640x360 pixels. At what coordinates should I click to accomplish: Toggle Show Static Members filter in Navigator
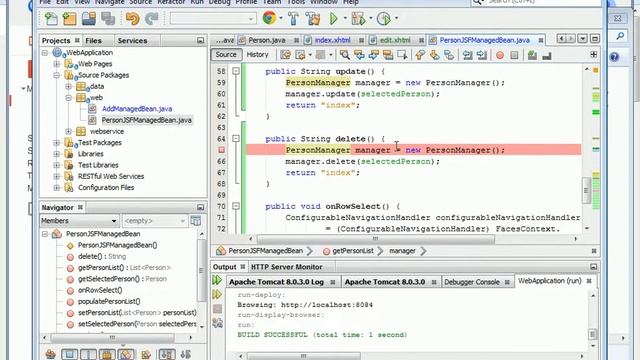click(88, 354)
